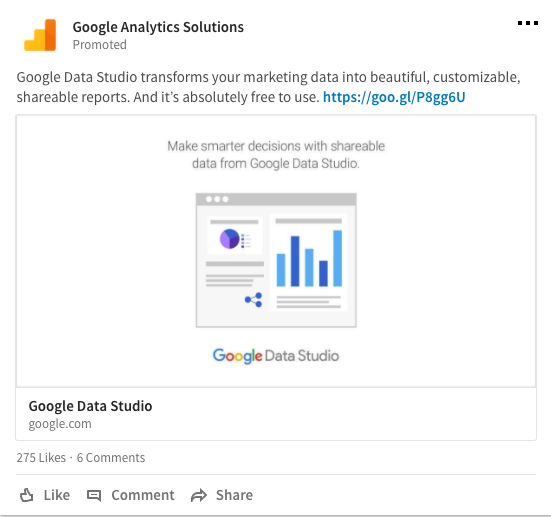Click the Share button label
The height and width of the screenshot is (517, 551).
pos(234,495)
